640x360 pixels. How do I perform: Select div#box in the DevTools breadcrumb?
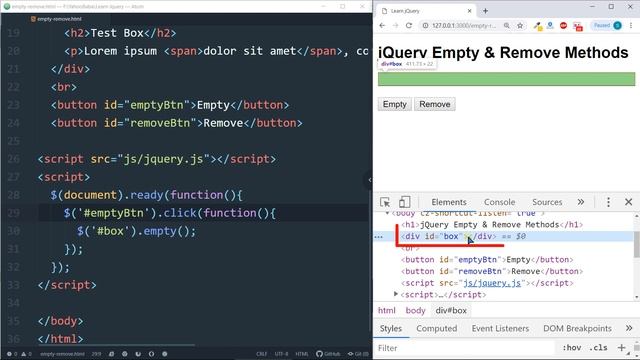tap(451, 311)
